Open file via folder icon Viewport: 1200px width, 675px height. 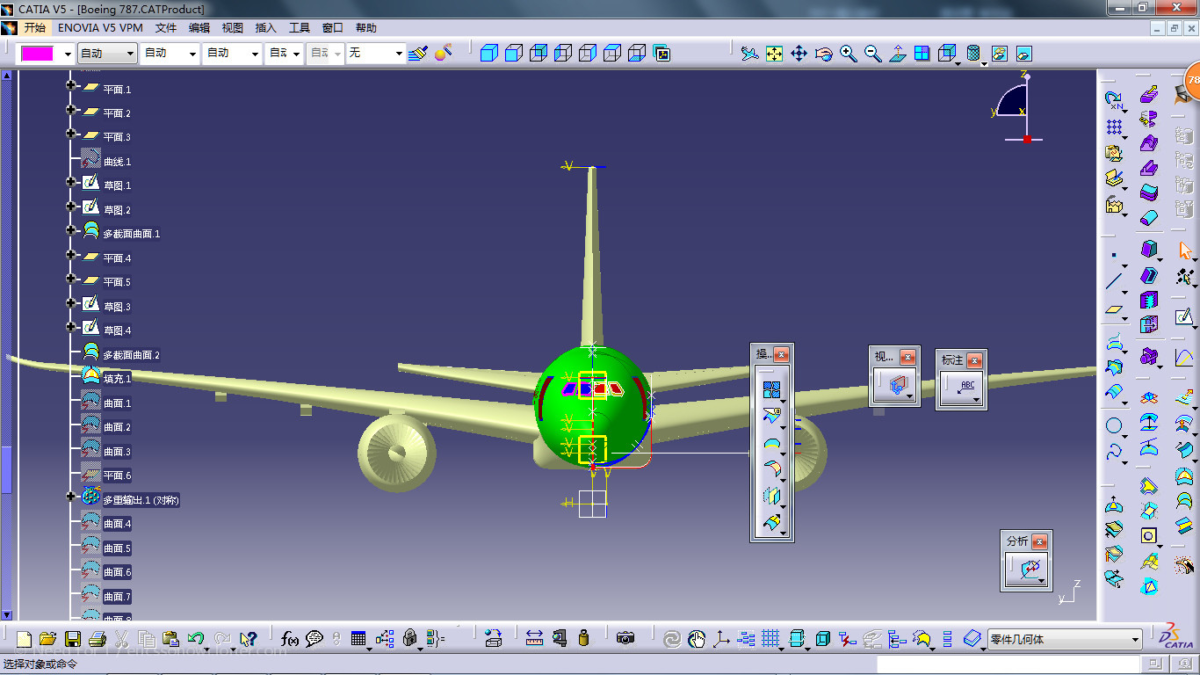click(47, 638)
